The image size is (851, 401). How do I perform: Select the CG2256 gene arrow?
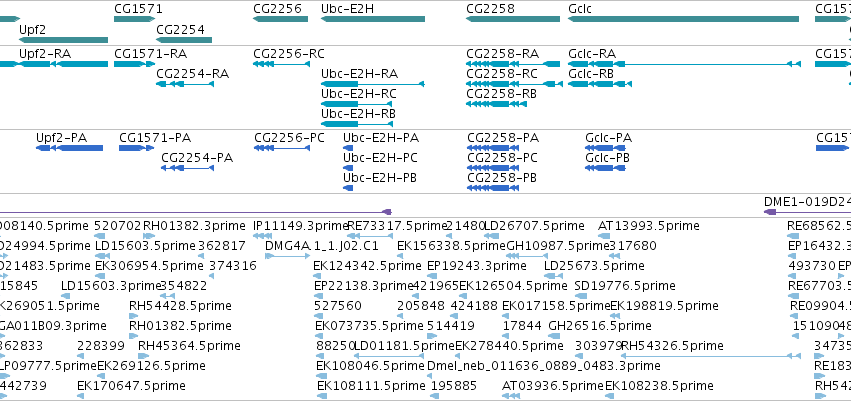click(280, 19)
